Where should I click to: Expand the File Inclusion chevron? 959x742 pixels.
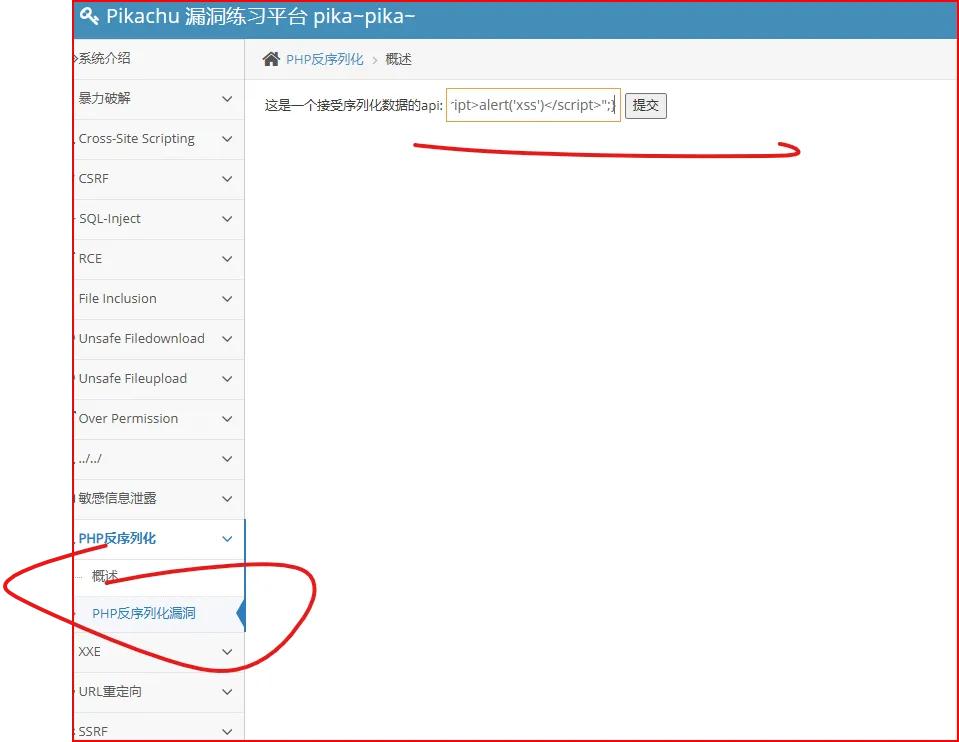[227, 299]
